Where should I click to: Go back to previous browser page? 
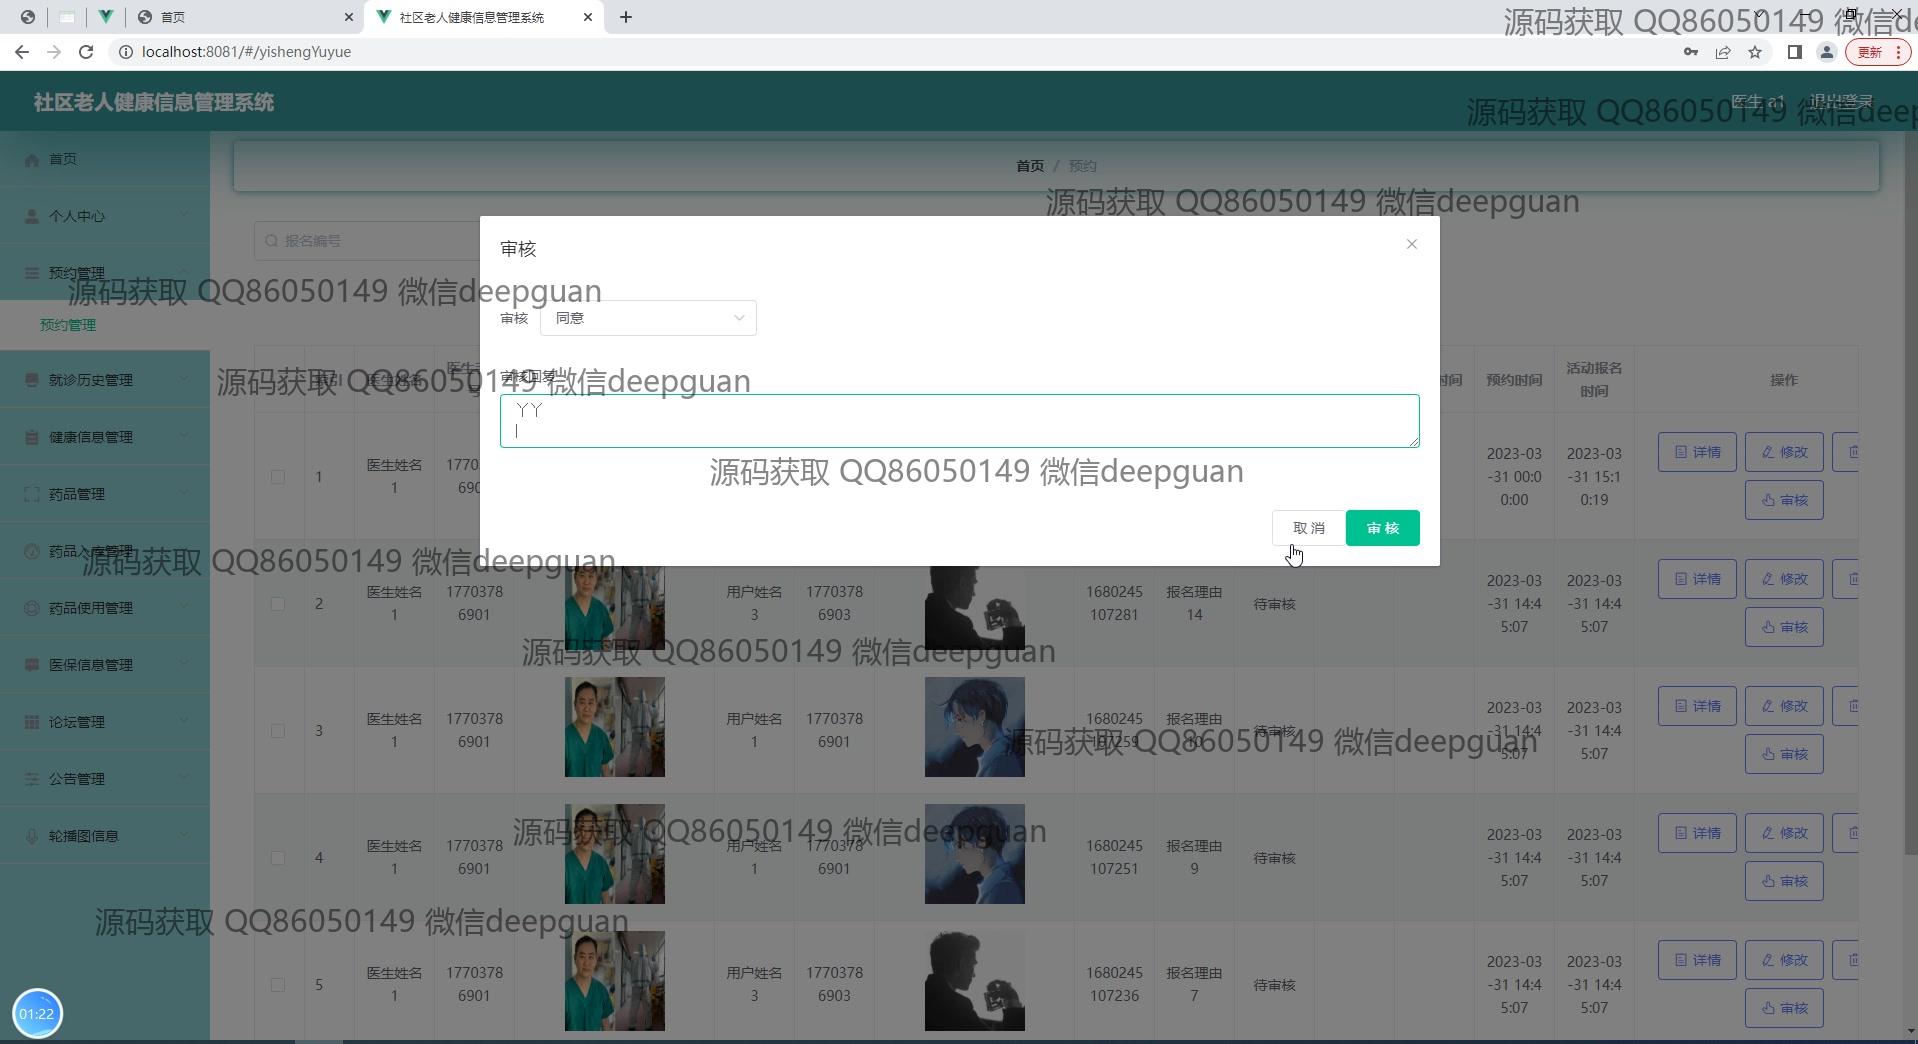coord(22,52)
